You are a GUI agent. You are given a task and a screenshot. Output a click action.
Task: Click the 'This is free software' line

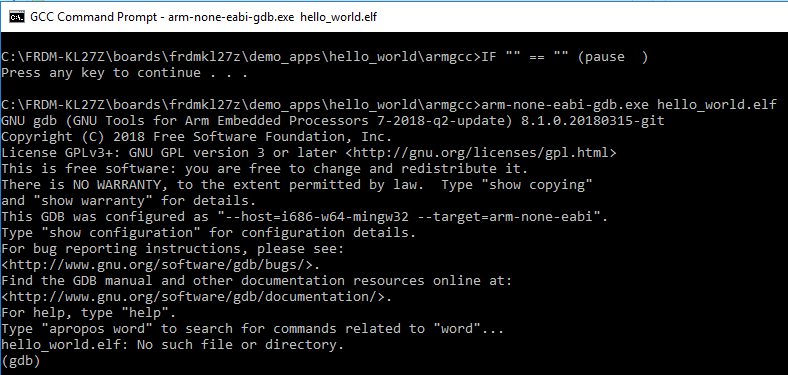(265, 169)
